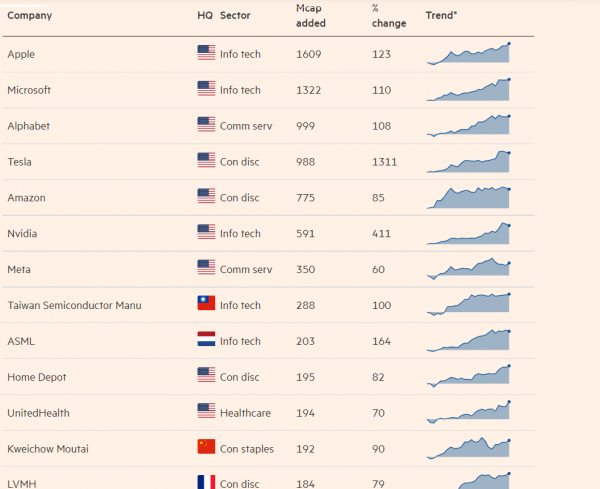Select the company name UnitedHealth
This screenshot has width=600, height=489.
coord(39,413)
